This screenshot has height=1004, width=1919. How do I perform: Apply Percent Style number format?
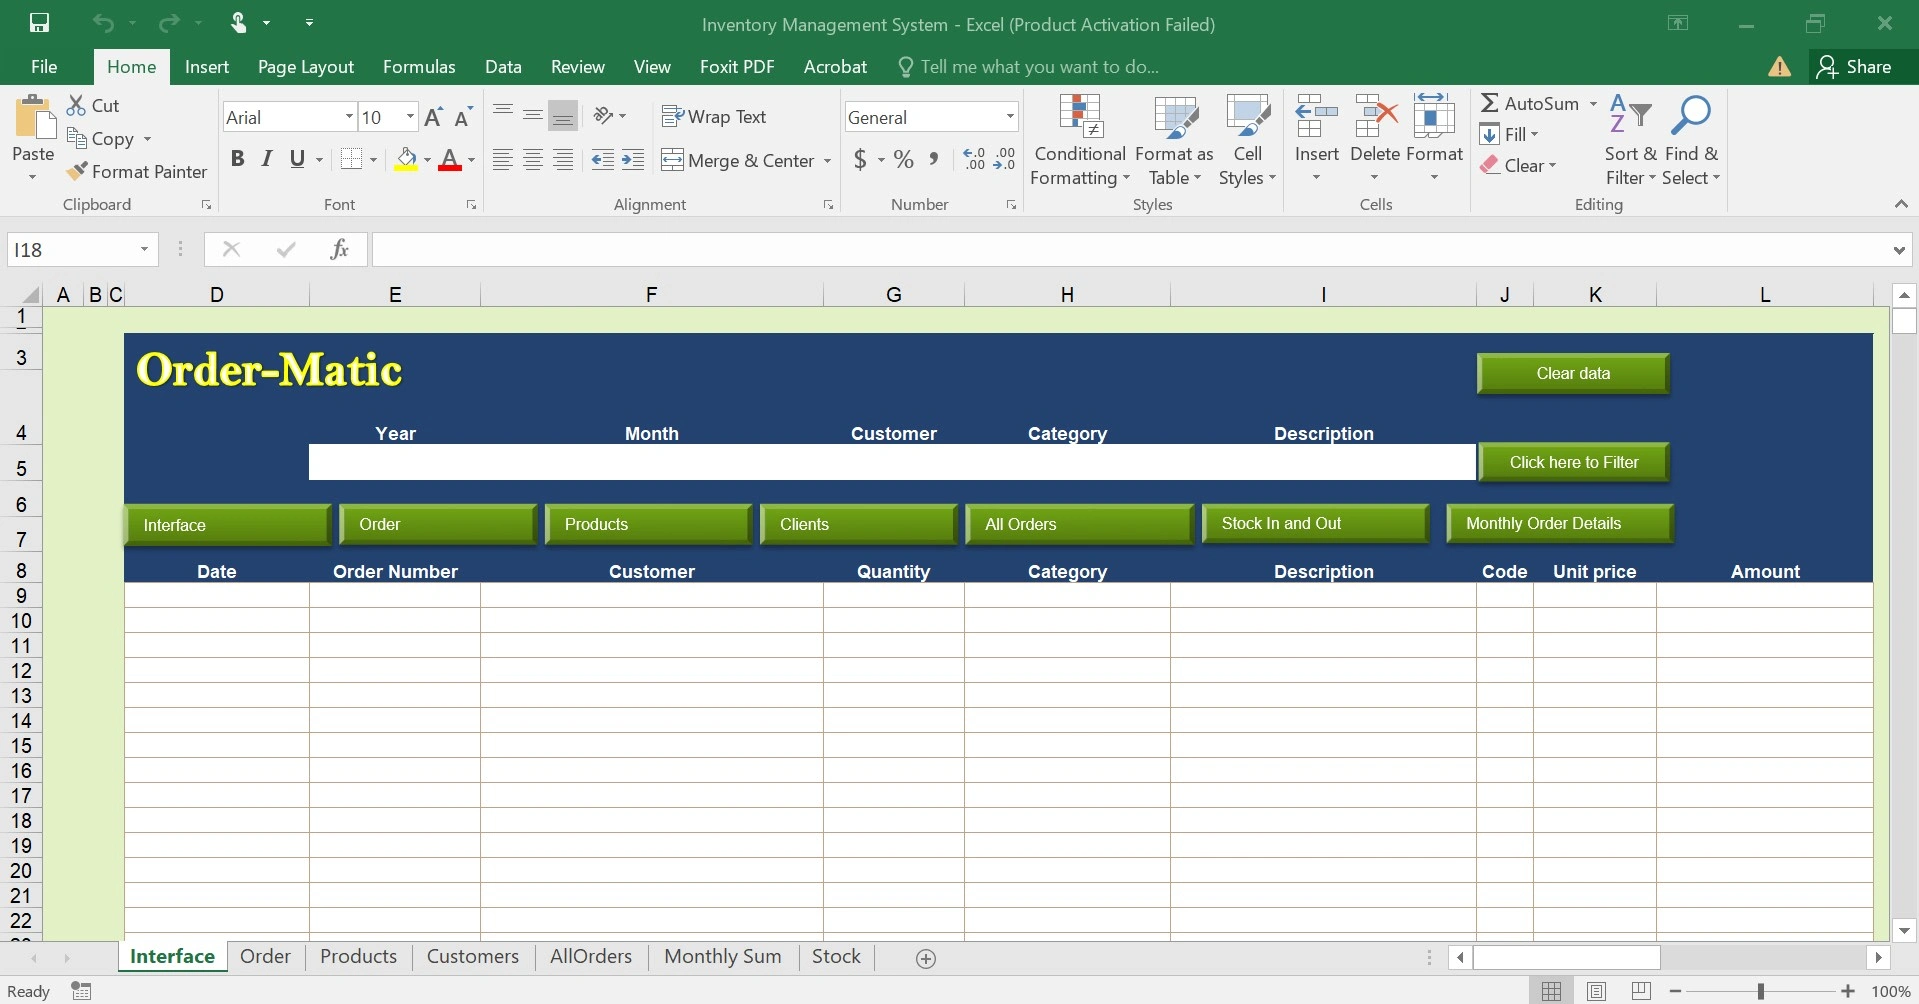(x=904, y=159)
